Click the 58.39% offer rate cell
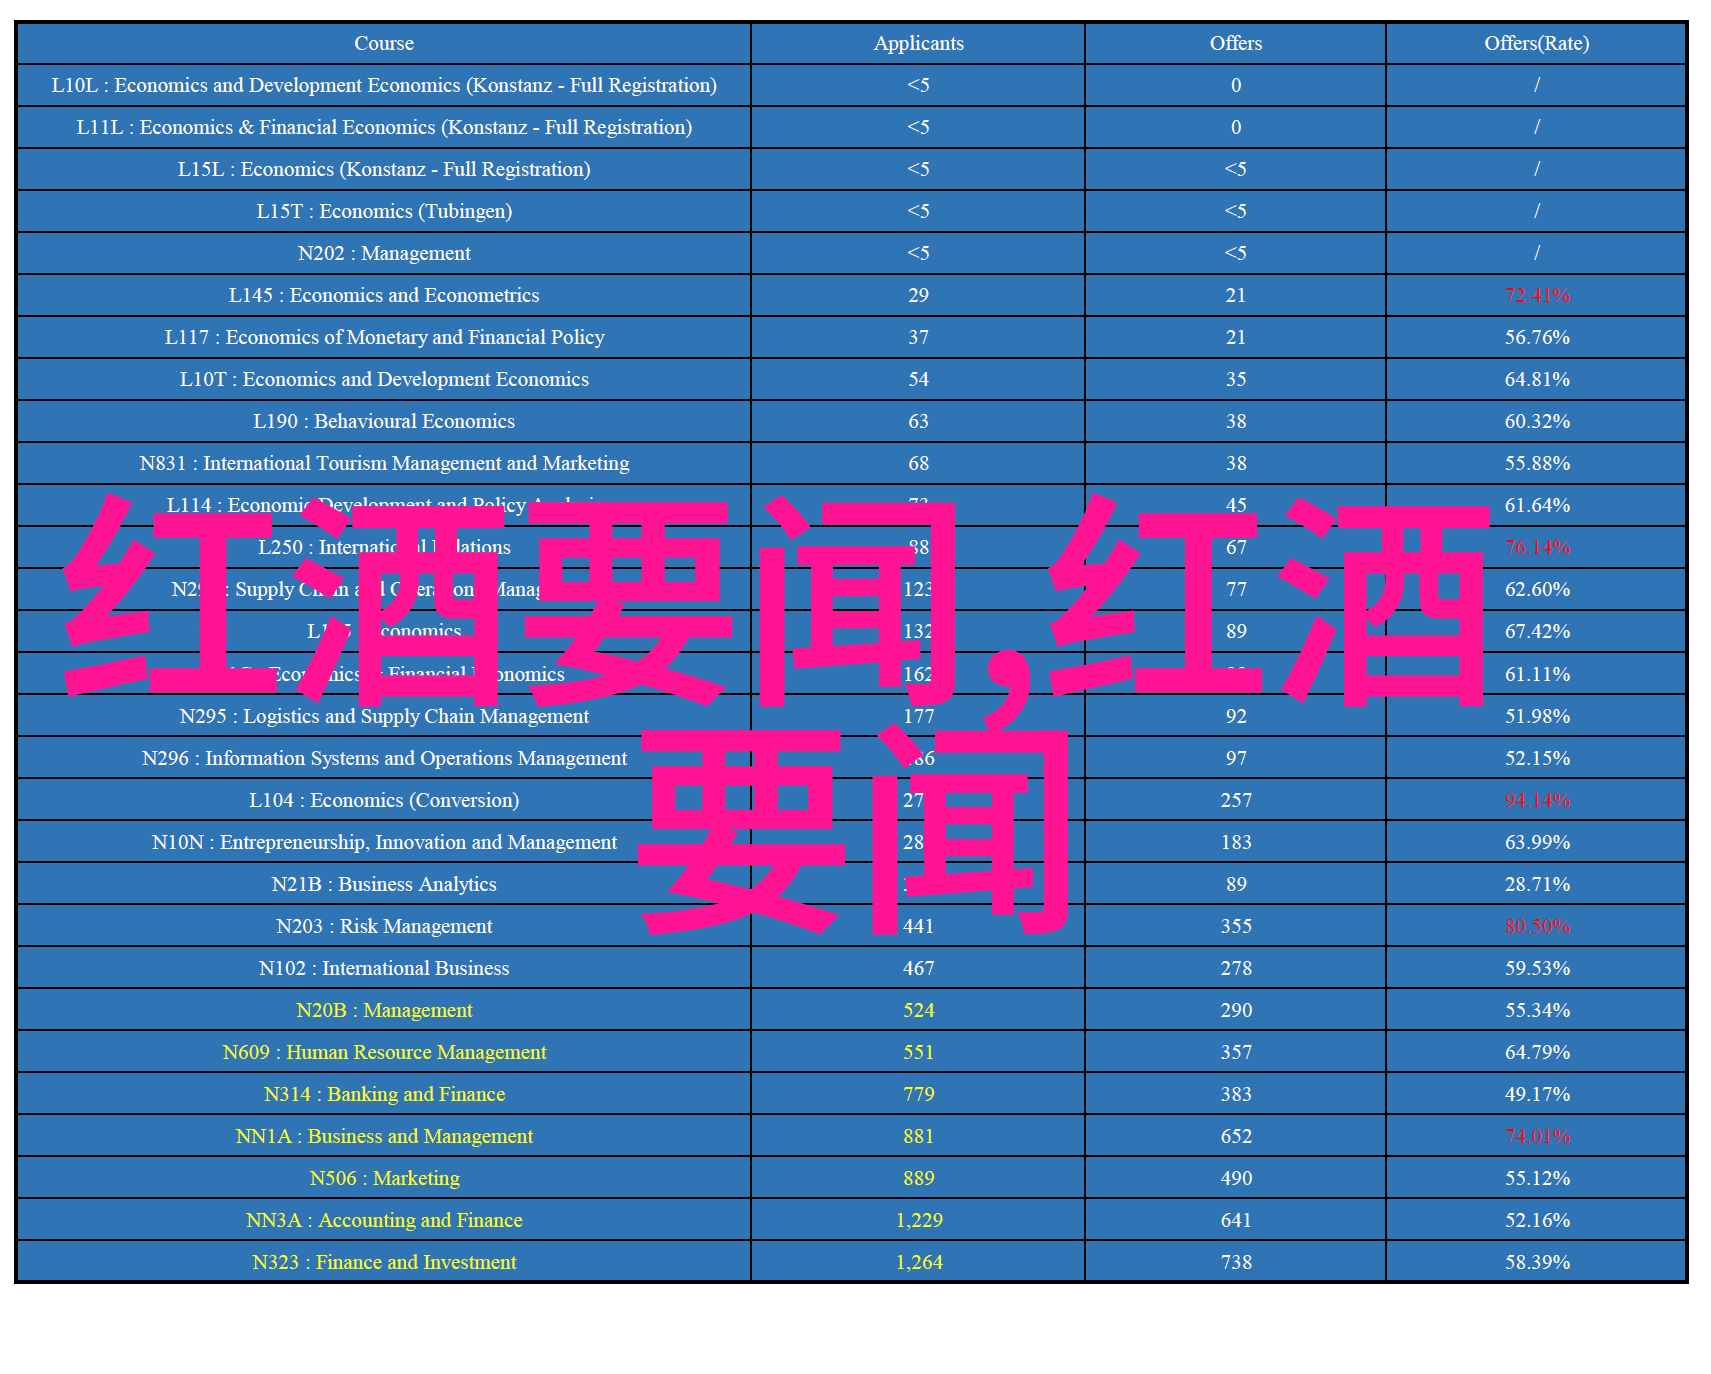 click(x=1536, y=1262)
